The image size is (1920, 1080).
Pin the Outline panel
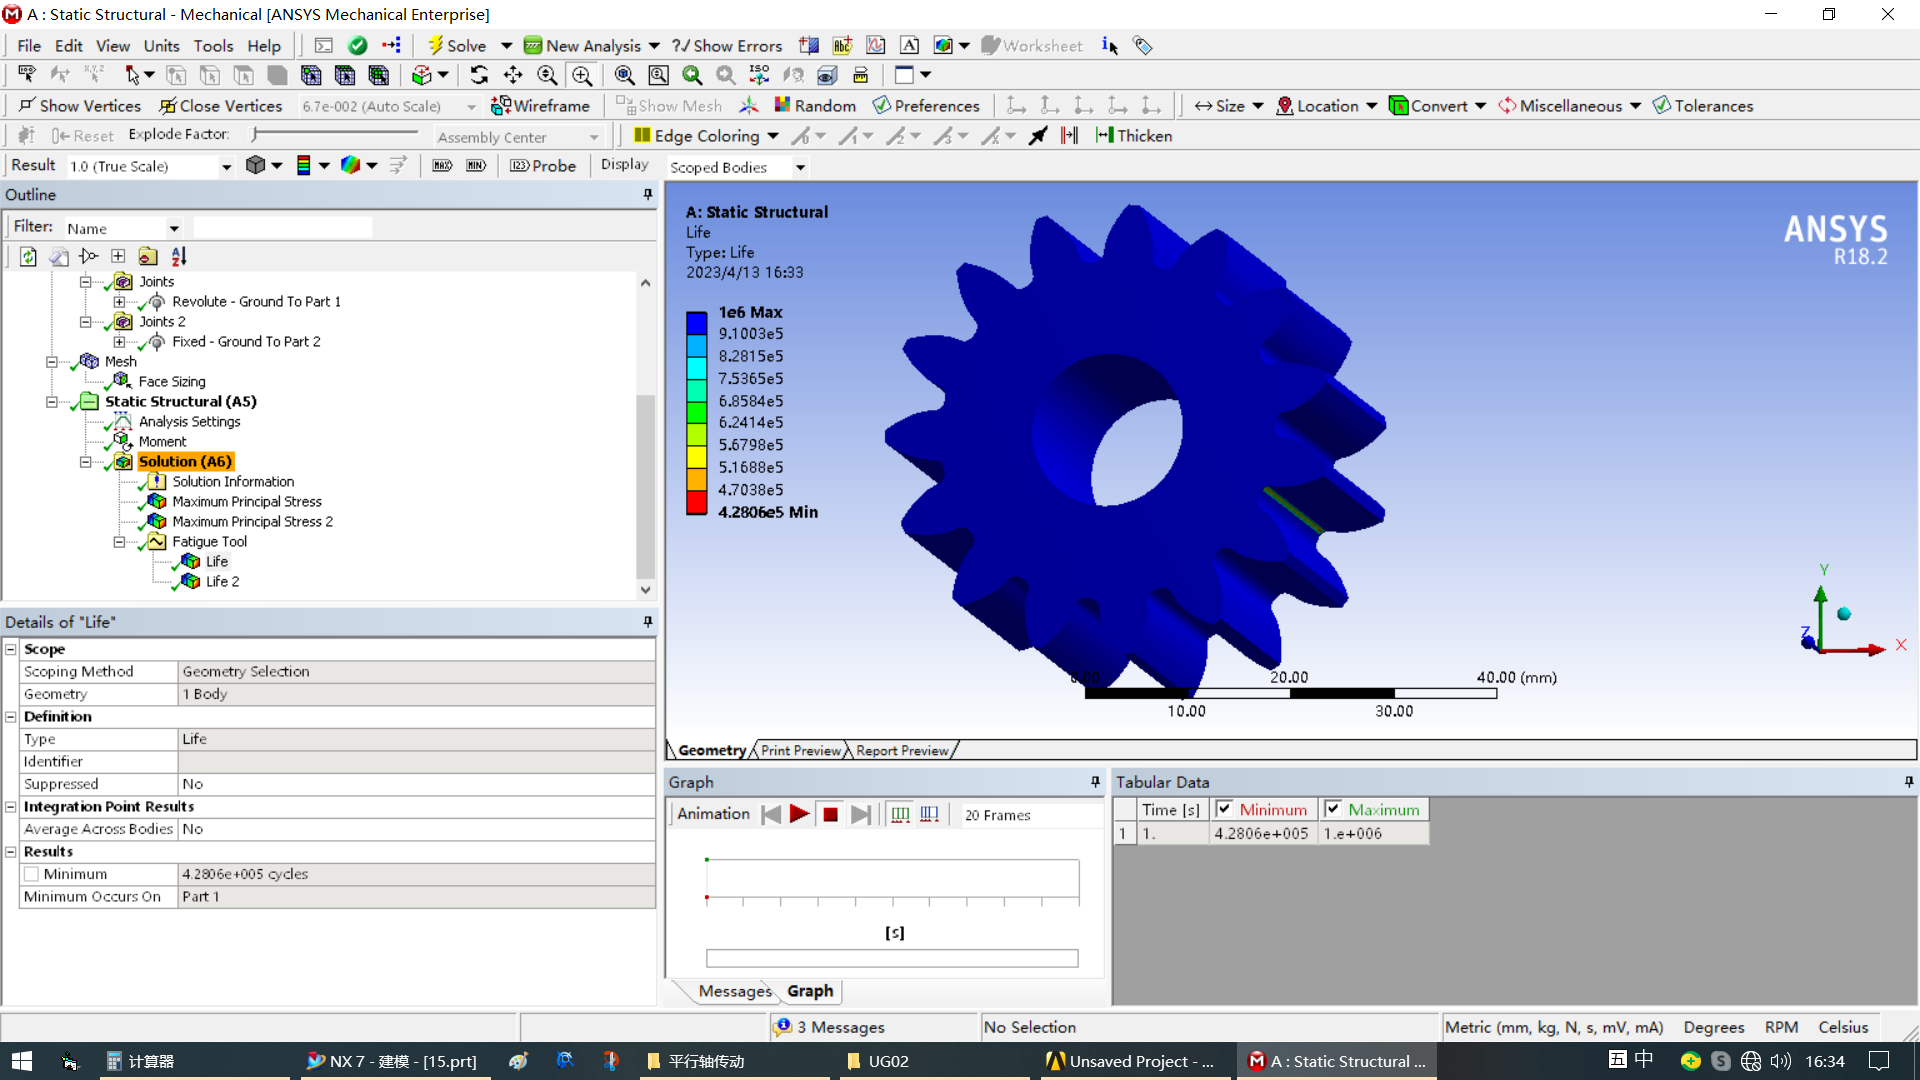click(x=648, y=195)
